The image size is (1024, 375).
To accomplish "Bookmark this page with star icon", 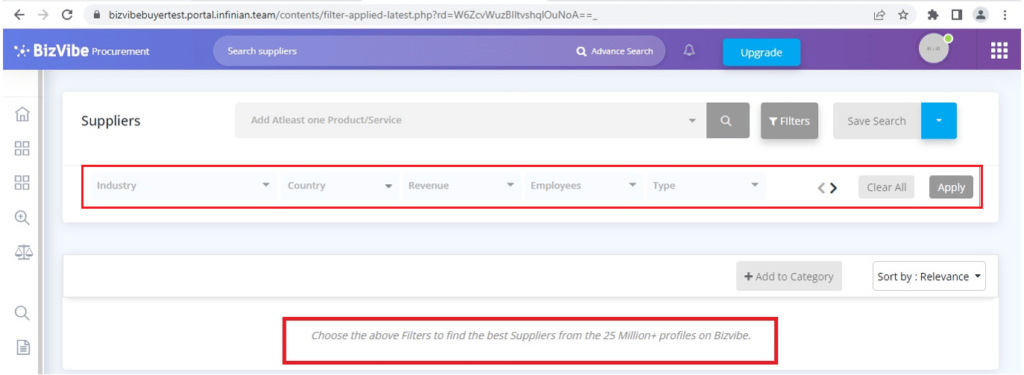I will (x=903, y=14).
